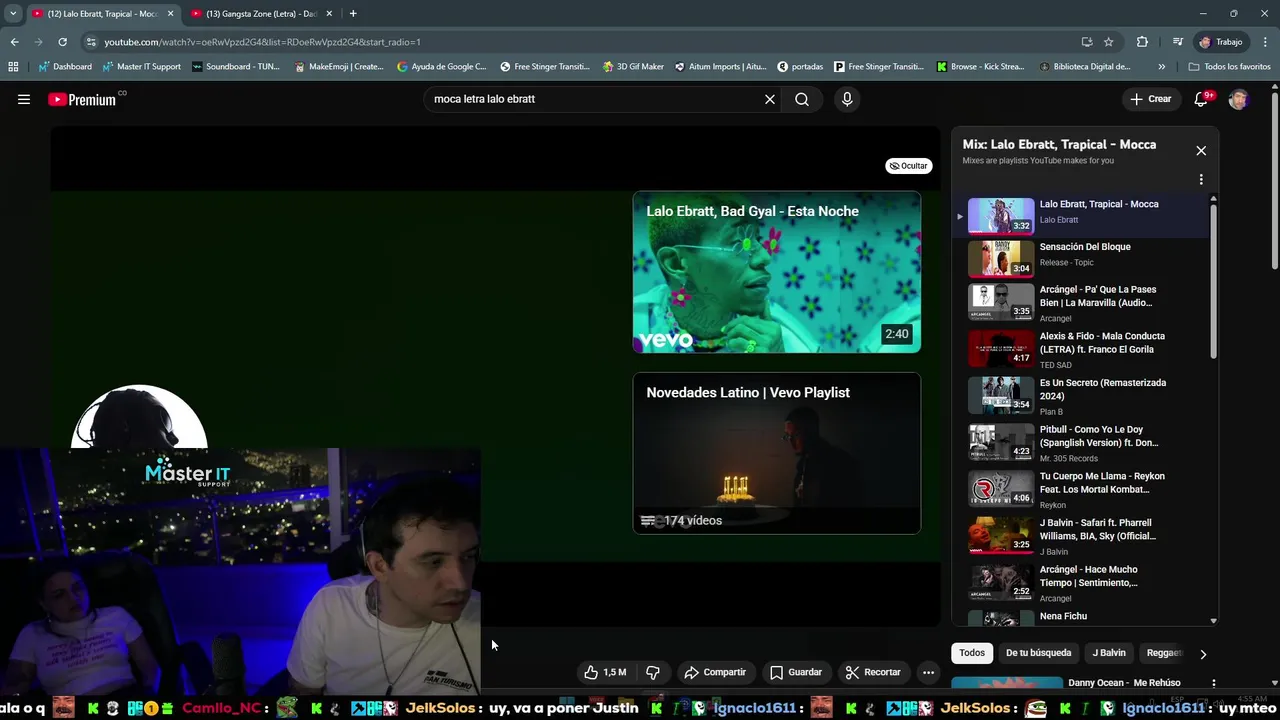Close the Lalo Ebratt Trapical tab
The width and height of the screenshot is (1280, 720).
pos(170,14)
